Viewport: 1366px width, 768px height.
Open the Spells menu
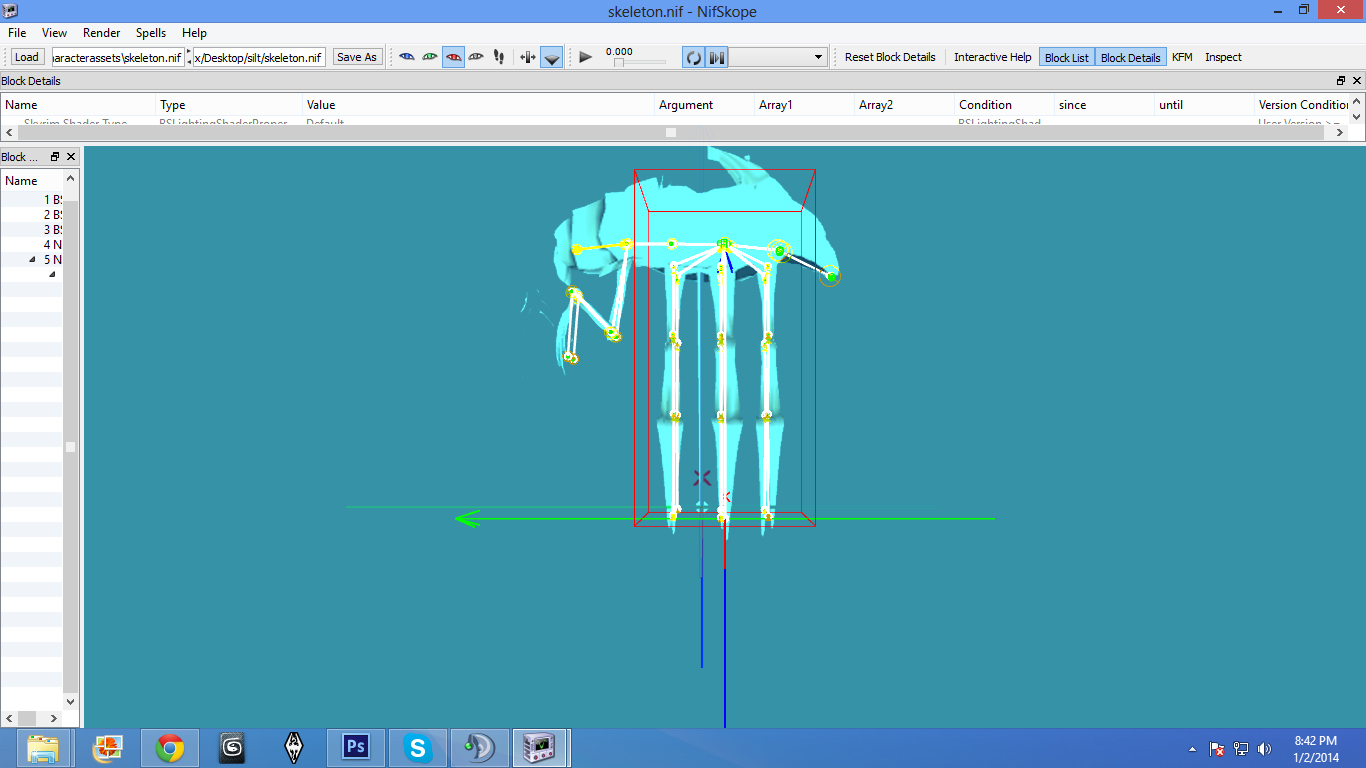pos(151,33)
